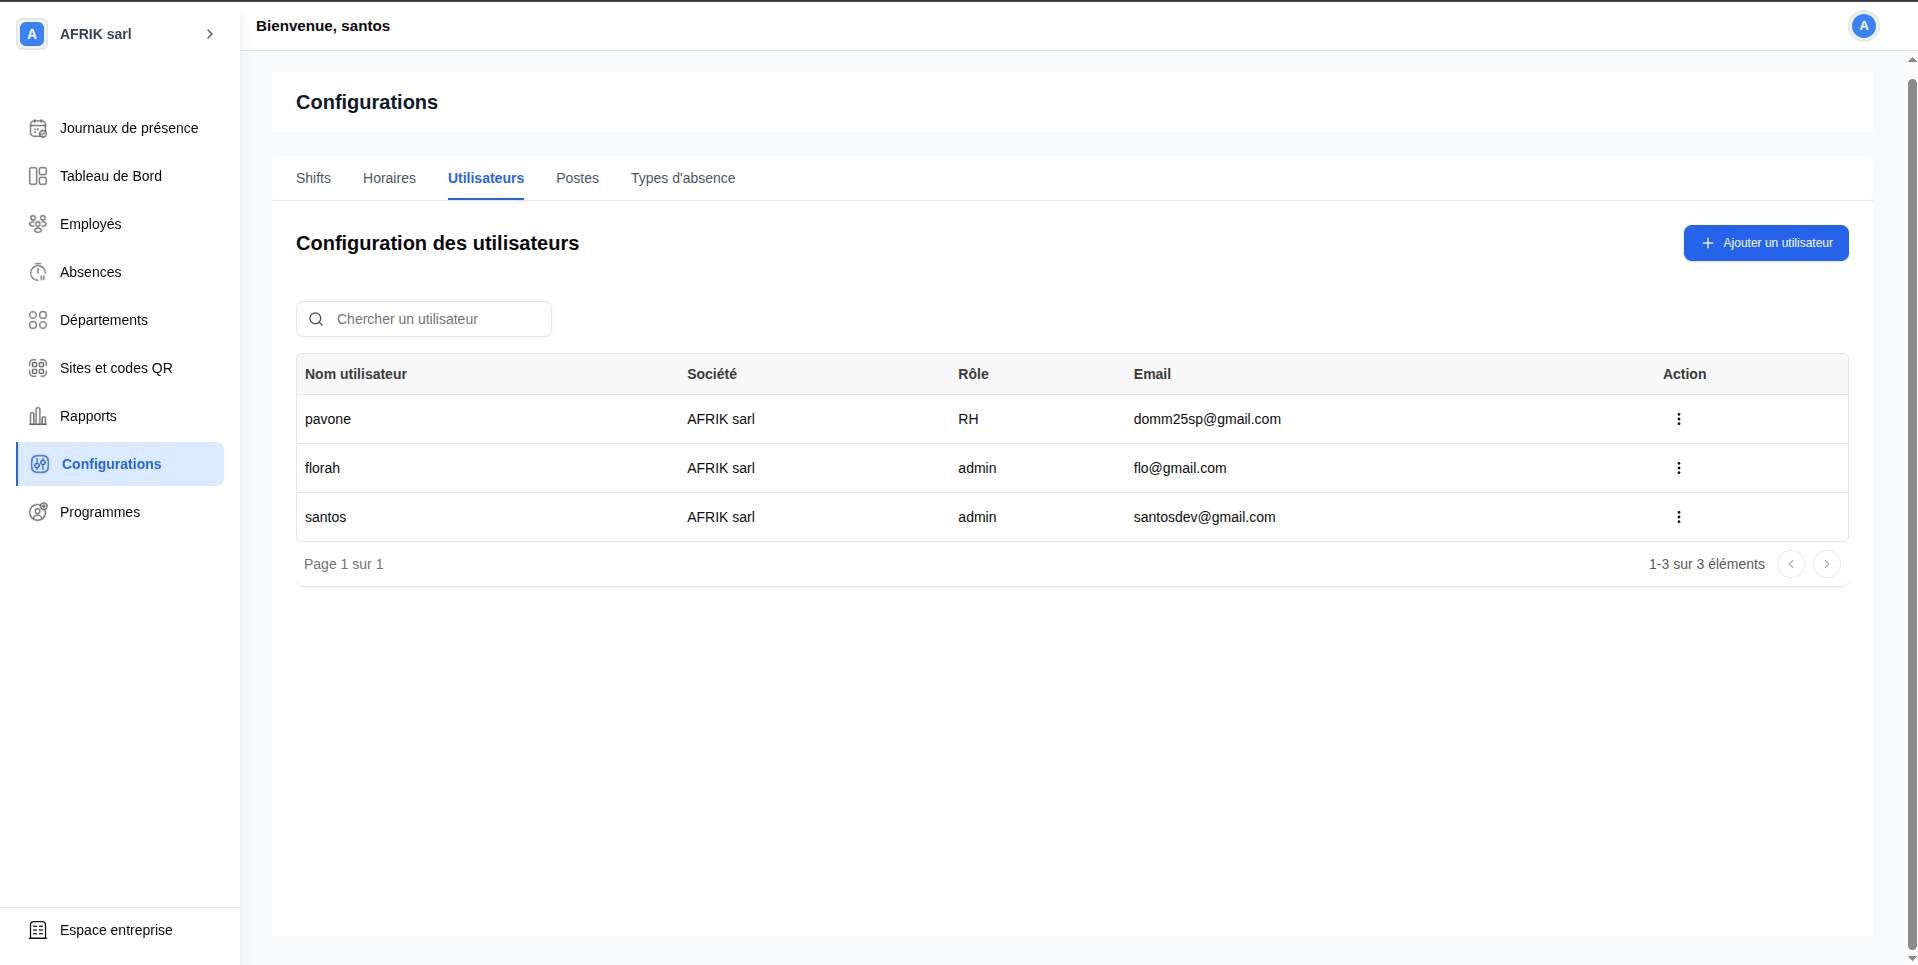
Task: Click Ajouter un utilisateur button
Action: pyautogui.click(x=1765, y=243)
